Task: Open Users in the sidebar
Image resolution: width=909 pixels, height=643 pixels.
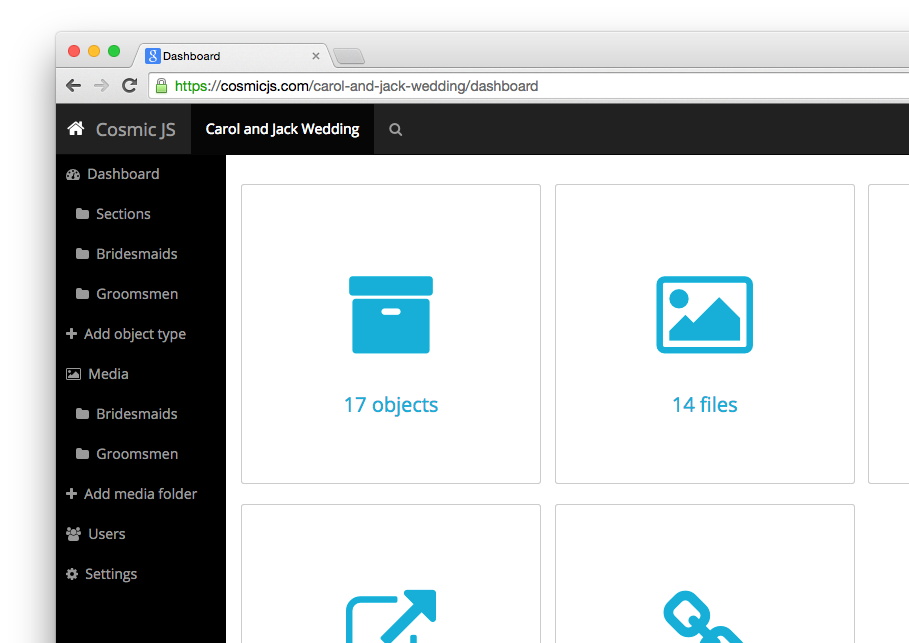Action: [x=107, y=534]
